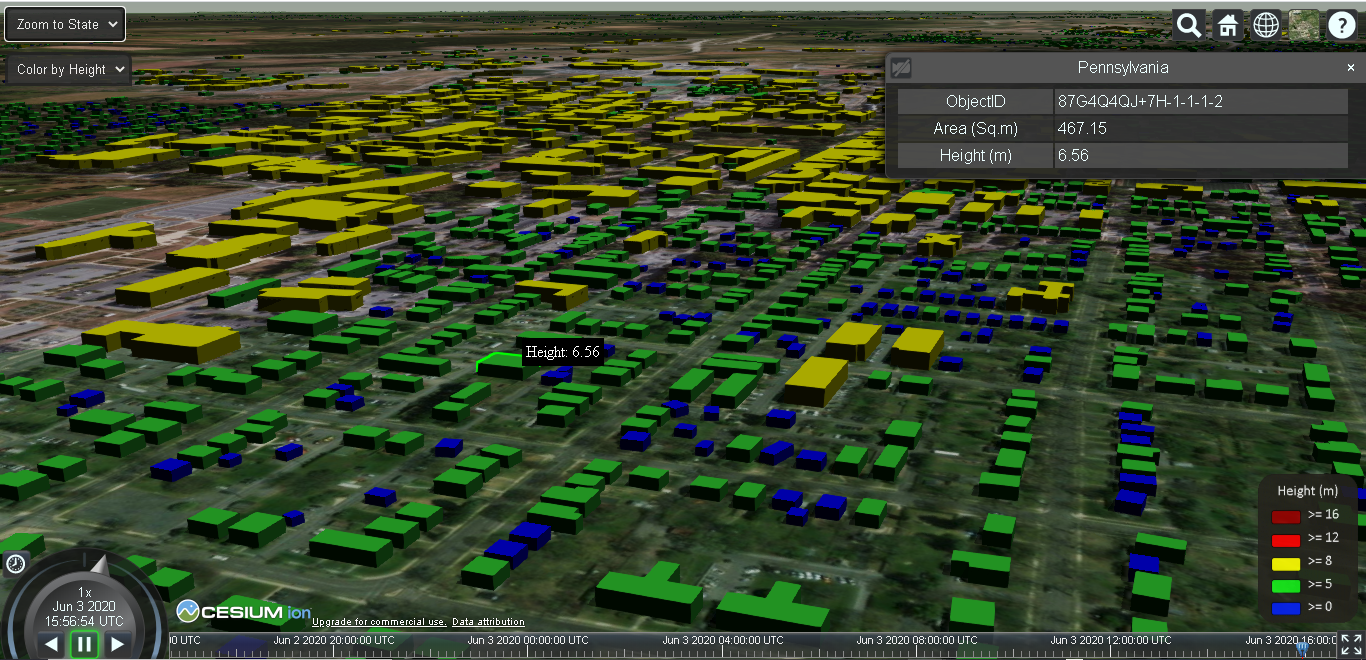Play animation in reverse
Viewport: 1366px width, 660px height.
(x=51, y=645)
